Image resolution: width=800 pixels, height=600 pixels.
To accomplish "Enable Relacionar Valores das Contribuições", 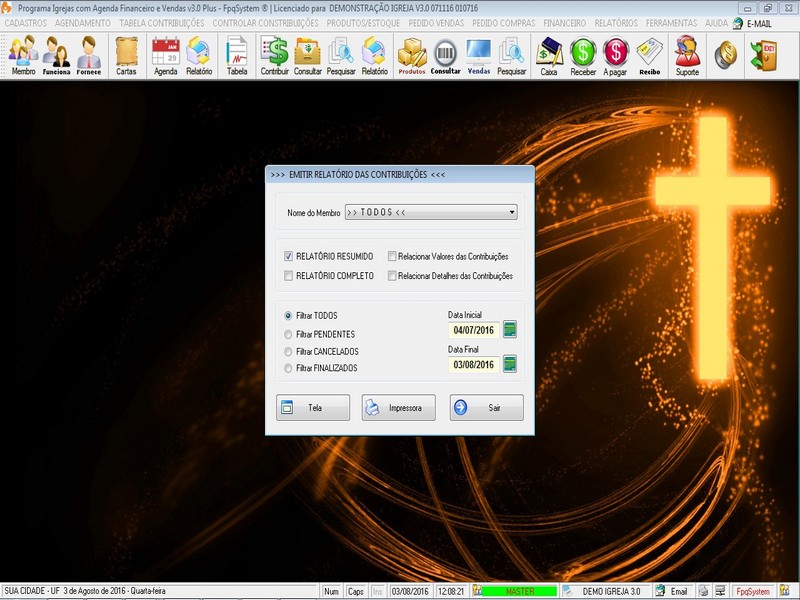I will [x=392, y=256].
